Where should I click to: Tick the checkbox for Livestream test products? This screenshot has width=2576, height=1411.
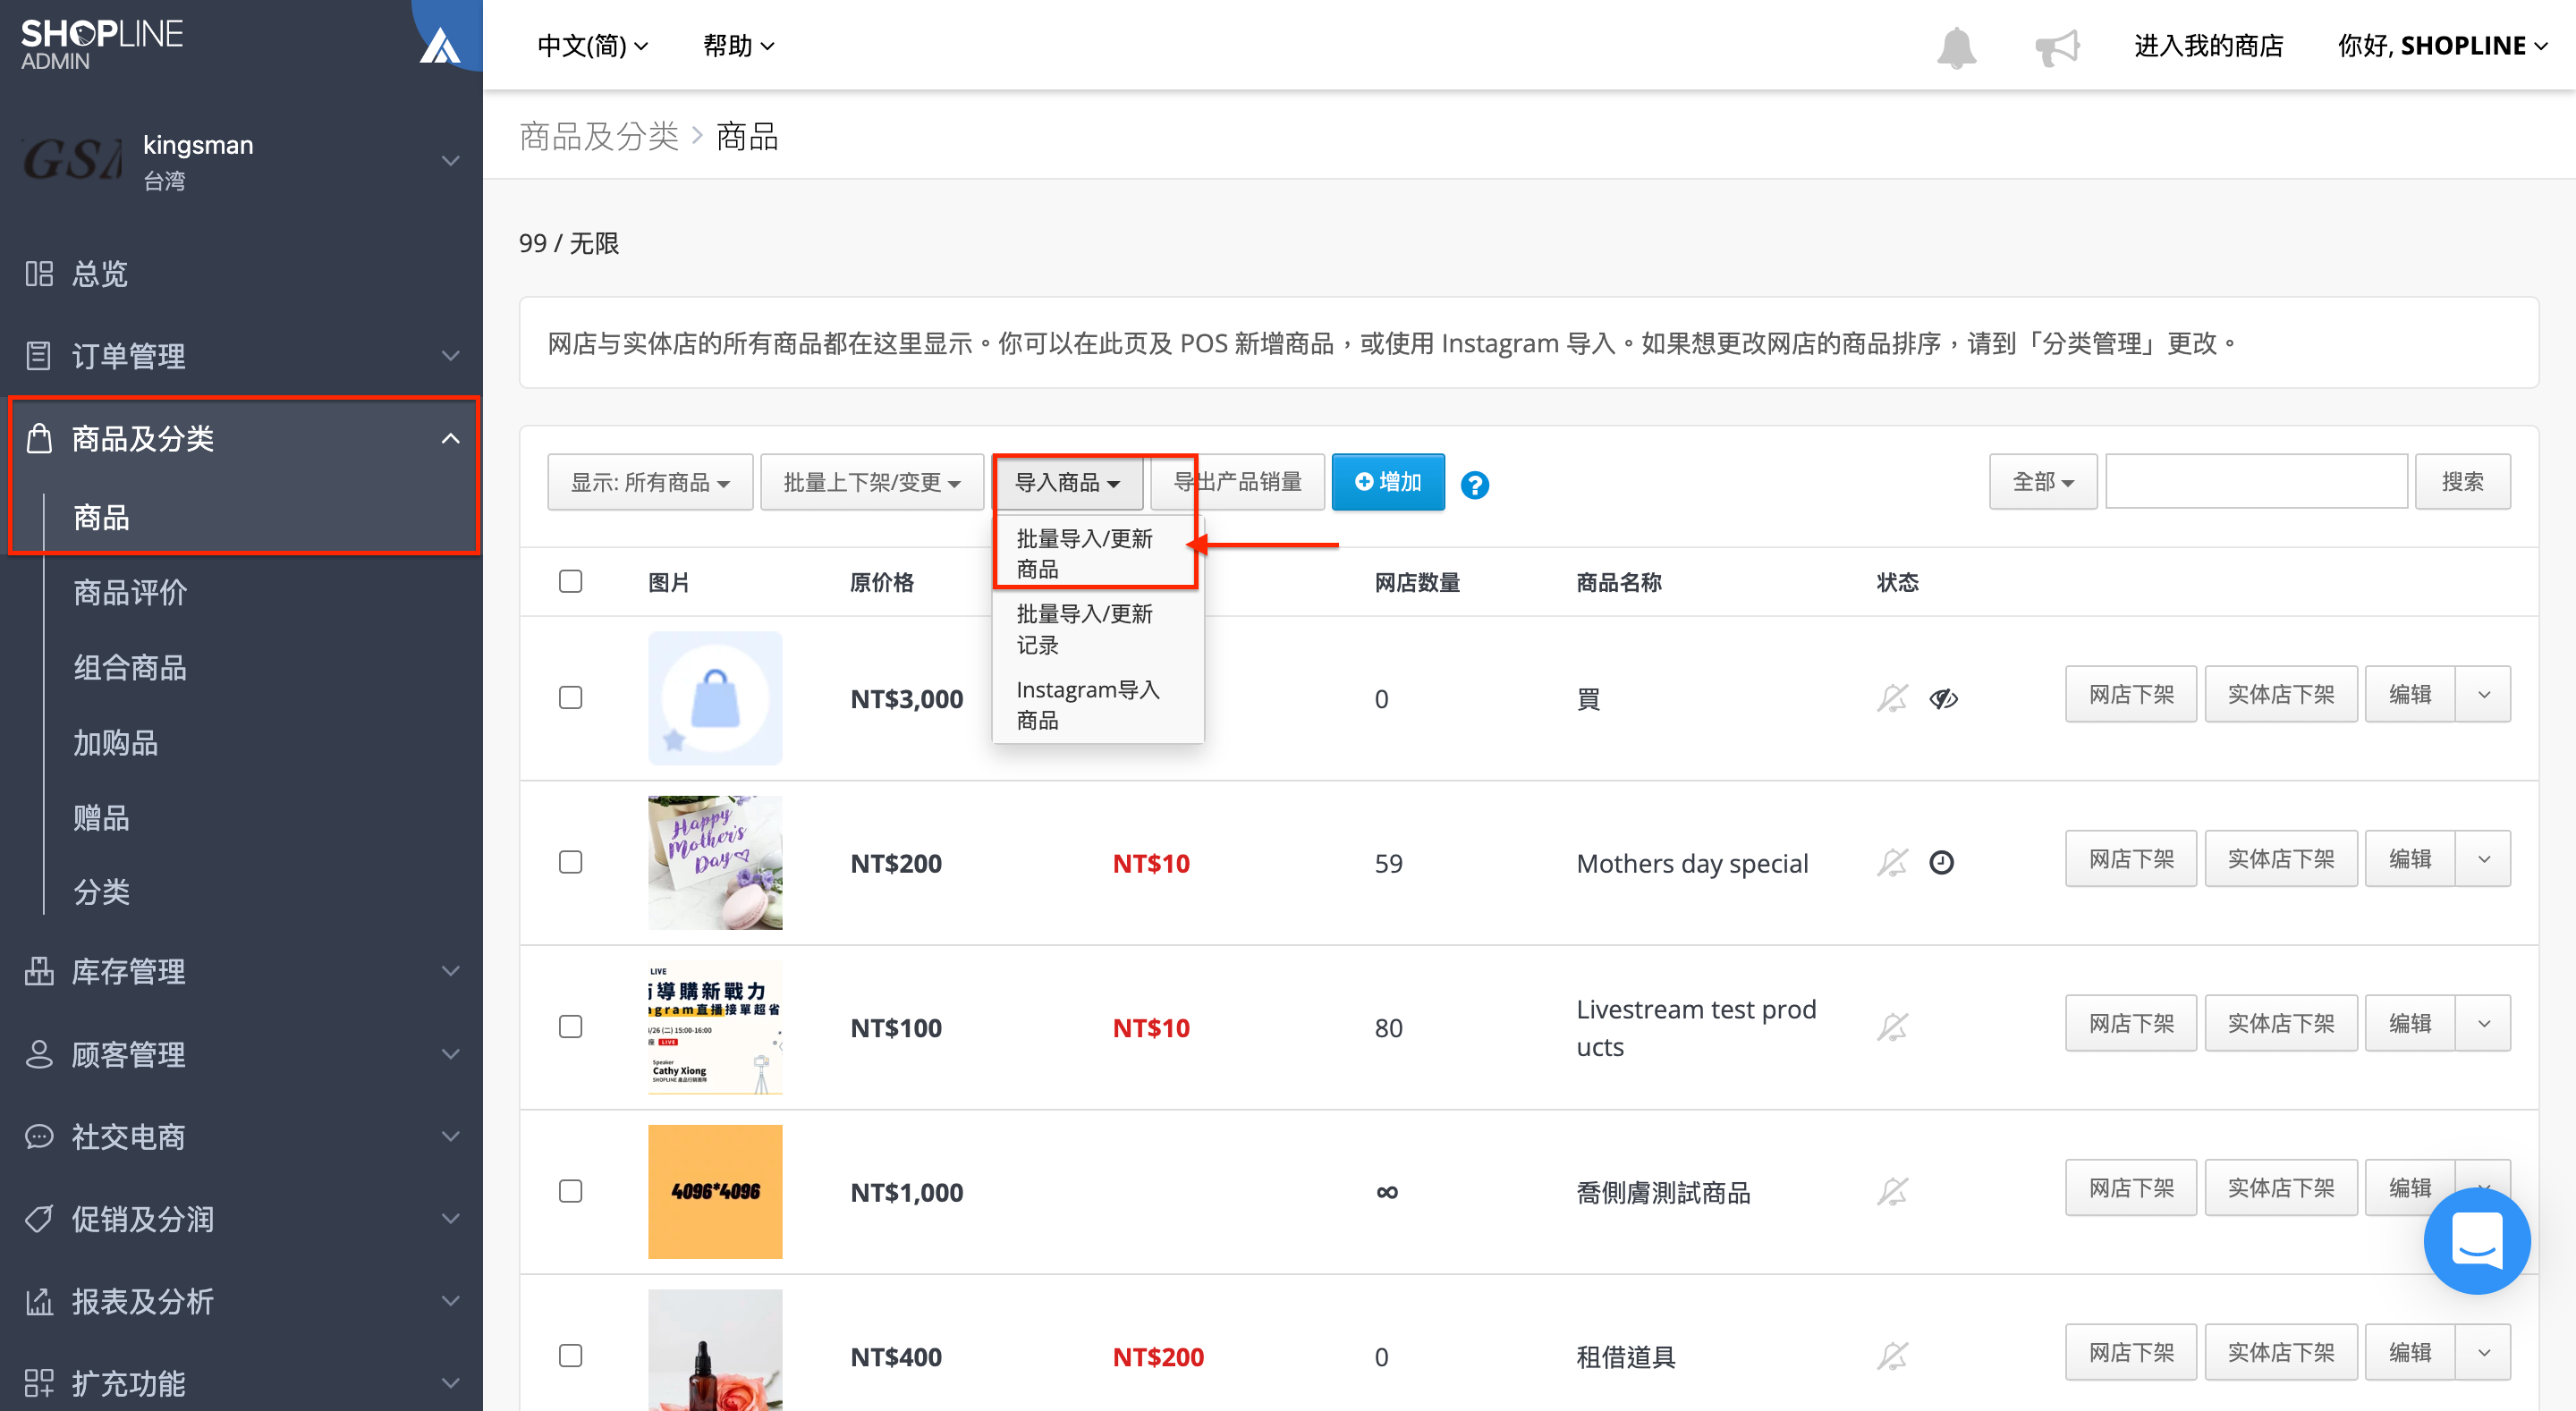click(570, 1026)
